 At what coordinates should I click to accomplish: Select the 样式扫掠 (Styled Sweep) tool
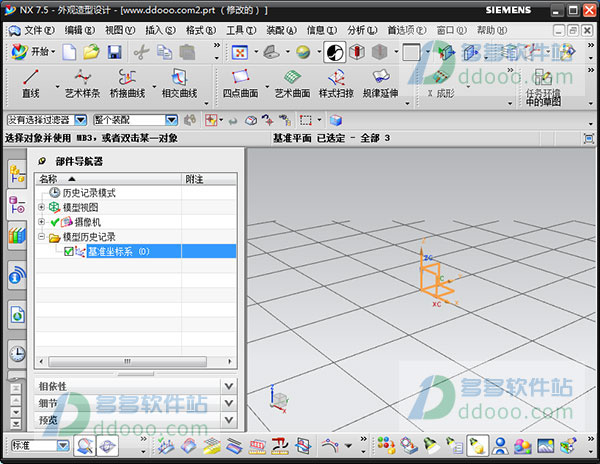coord(336,84)
